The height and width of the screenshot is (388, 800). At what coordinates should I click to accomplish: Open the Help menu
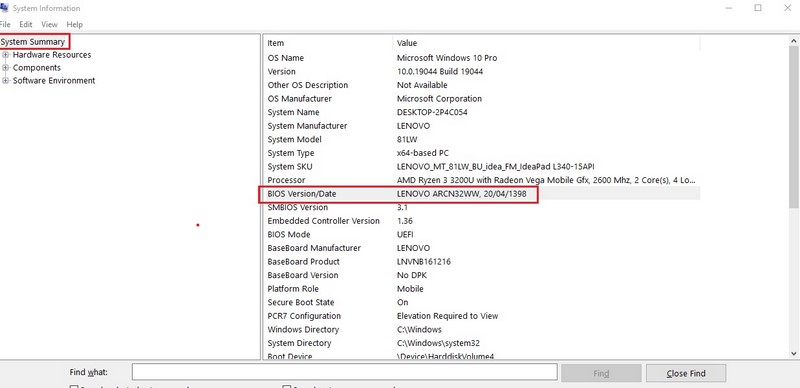tap(74, 24)
